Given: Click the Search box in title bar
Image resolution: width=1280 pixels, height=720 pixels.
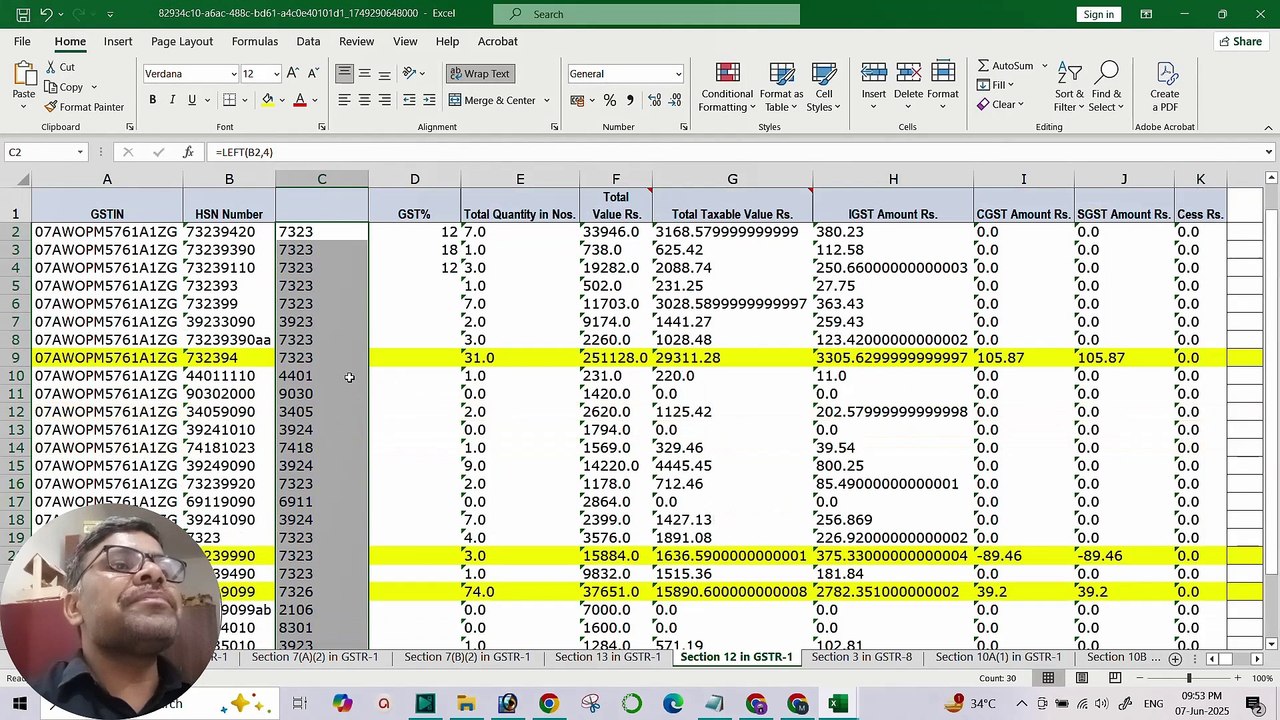Looking at the screenshot, I should 646,14.
